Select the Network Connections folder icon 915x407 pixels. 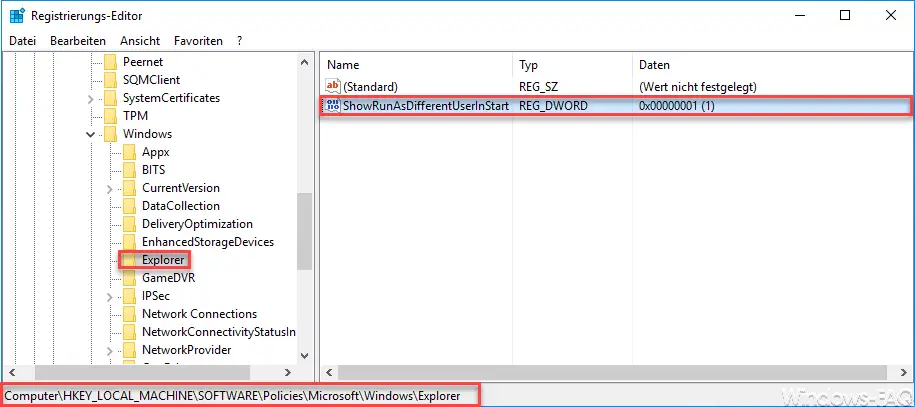[130, 314]
